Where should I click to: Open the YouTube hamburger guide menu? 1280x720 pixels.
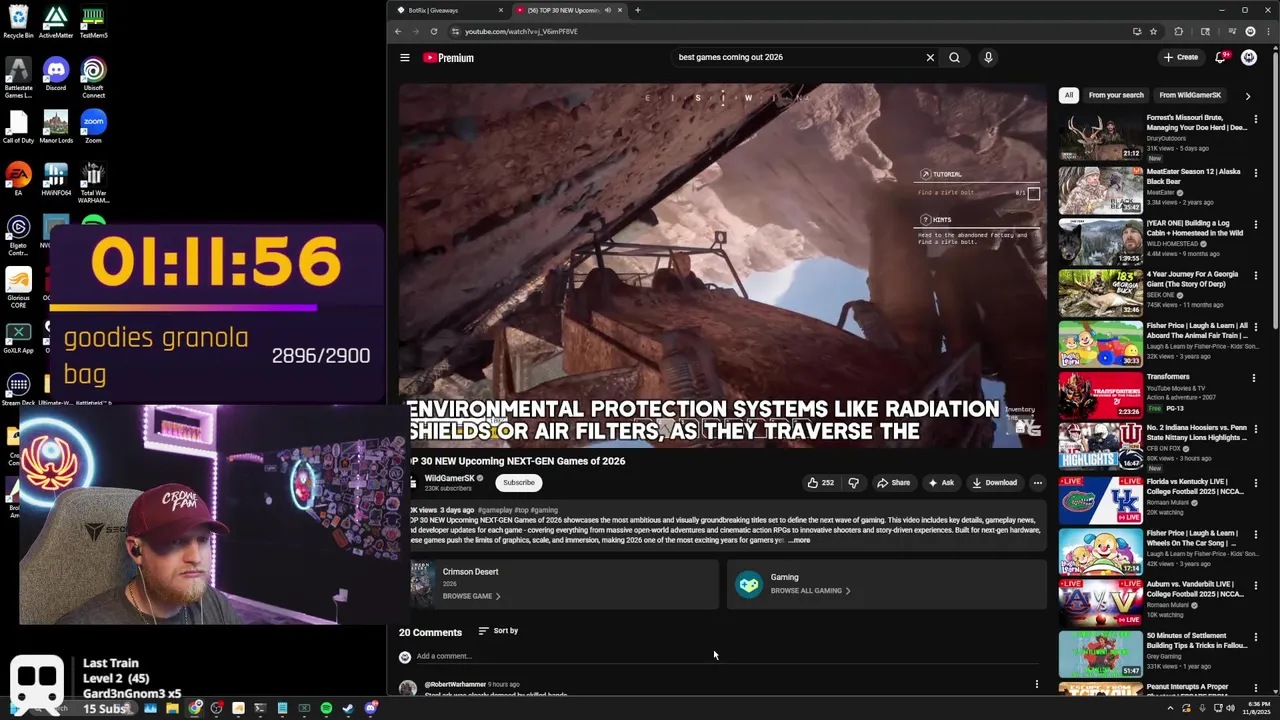pyautogui.click(x=405, y=58)
